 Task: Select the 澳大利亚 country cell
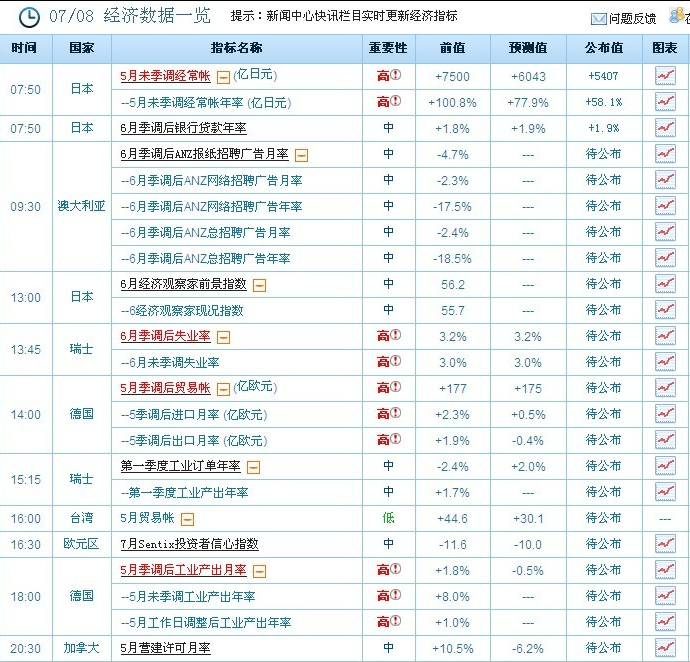click(82, 206)
